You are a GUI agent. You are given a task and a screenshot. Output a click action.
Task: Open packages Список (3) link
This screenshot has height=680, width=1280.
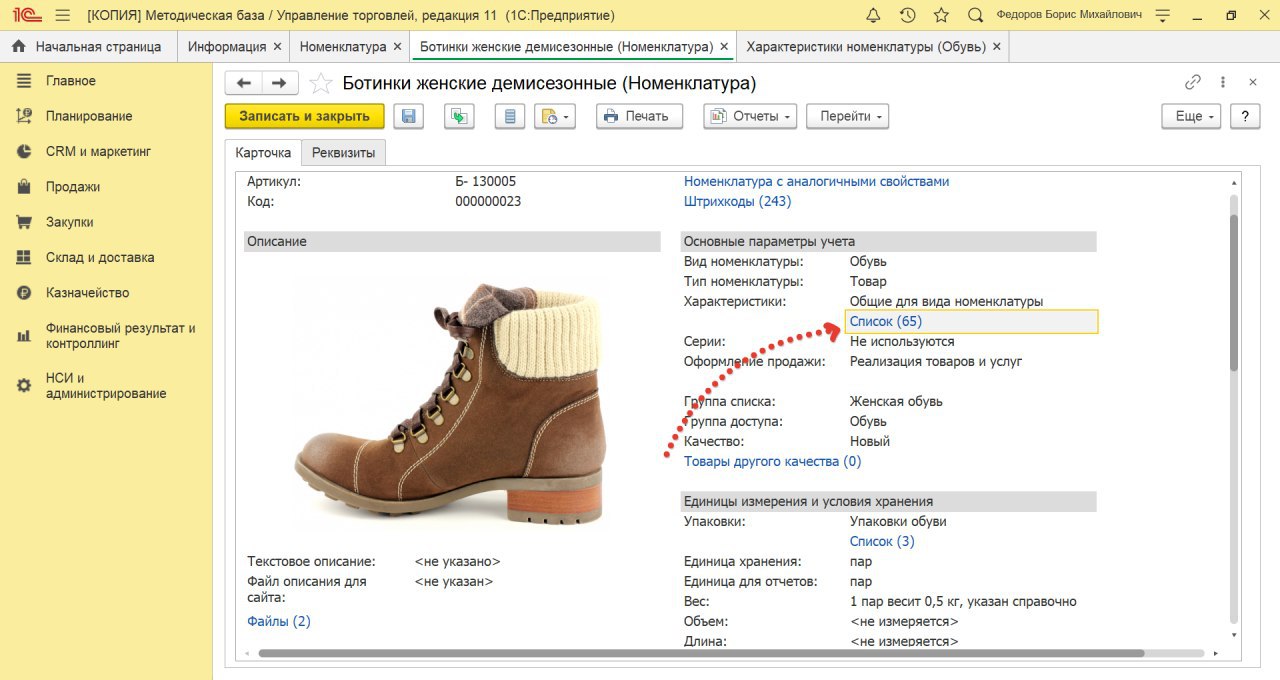coord(882,541)
